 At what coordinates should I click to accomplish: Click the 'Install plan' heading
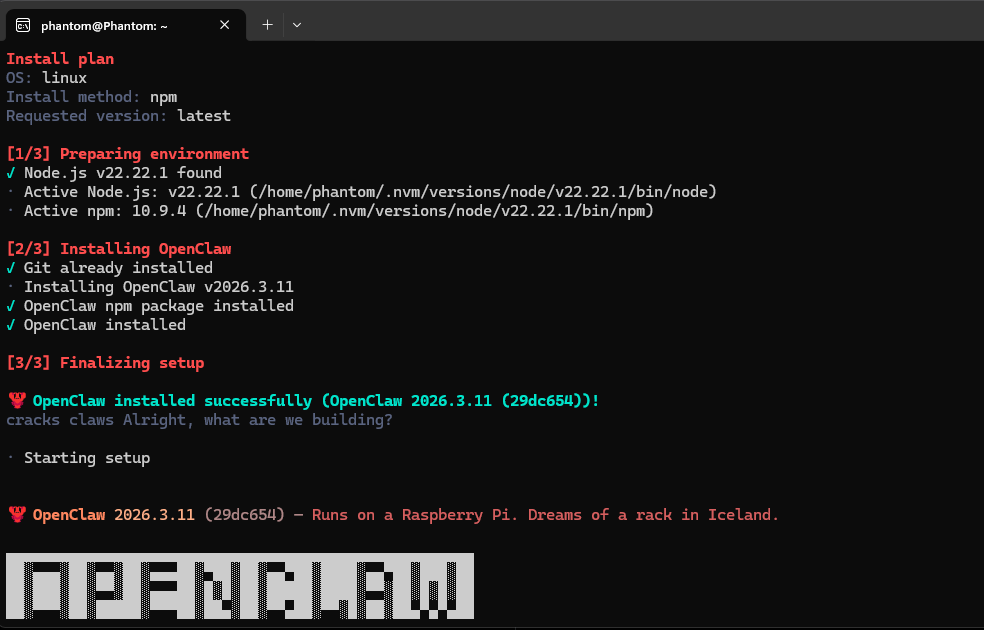(x=60, y=59)
